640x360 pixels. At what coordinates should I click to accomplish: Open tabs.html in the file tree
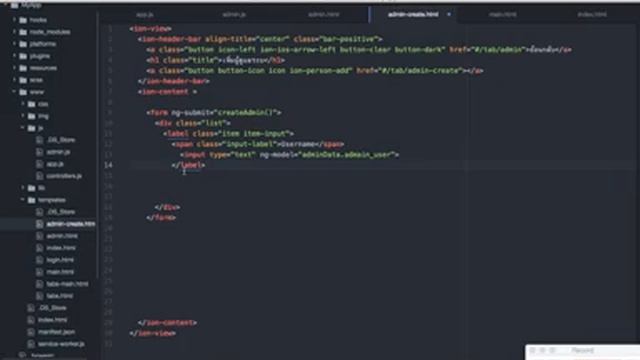[x=60, y=296]
